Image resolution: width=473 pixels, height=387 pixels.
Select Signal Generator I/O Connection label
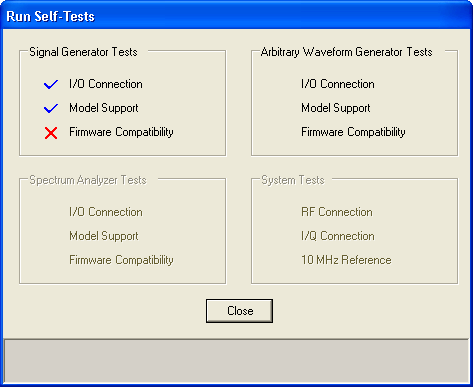click(x=106, y=84)
